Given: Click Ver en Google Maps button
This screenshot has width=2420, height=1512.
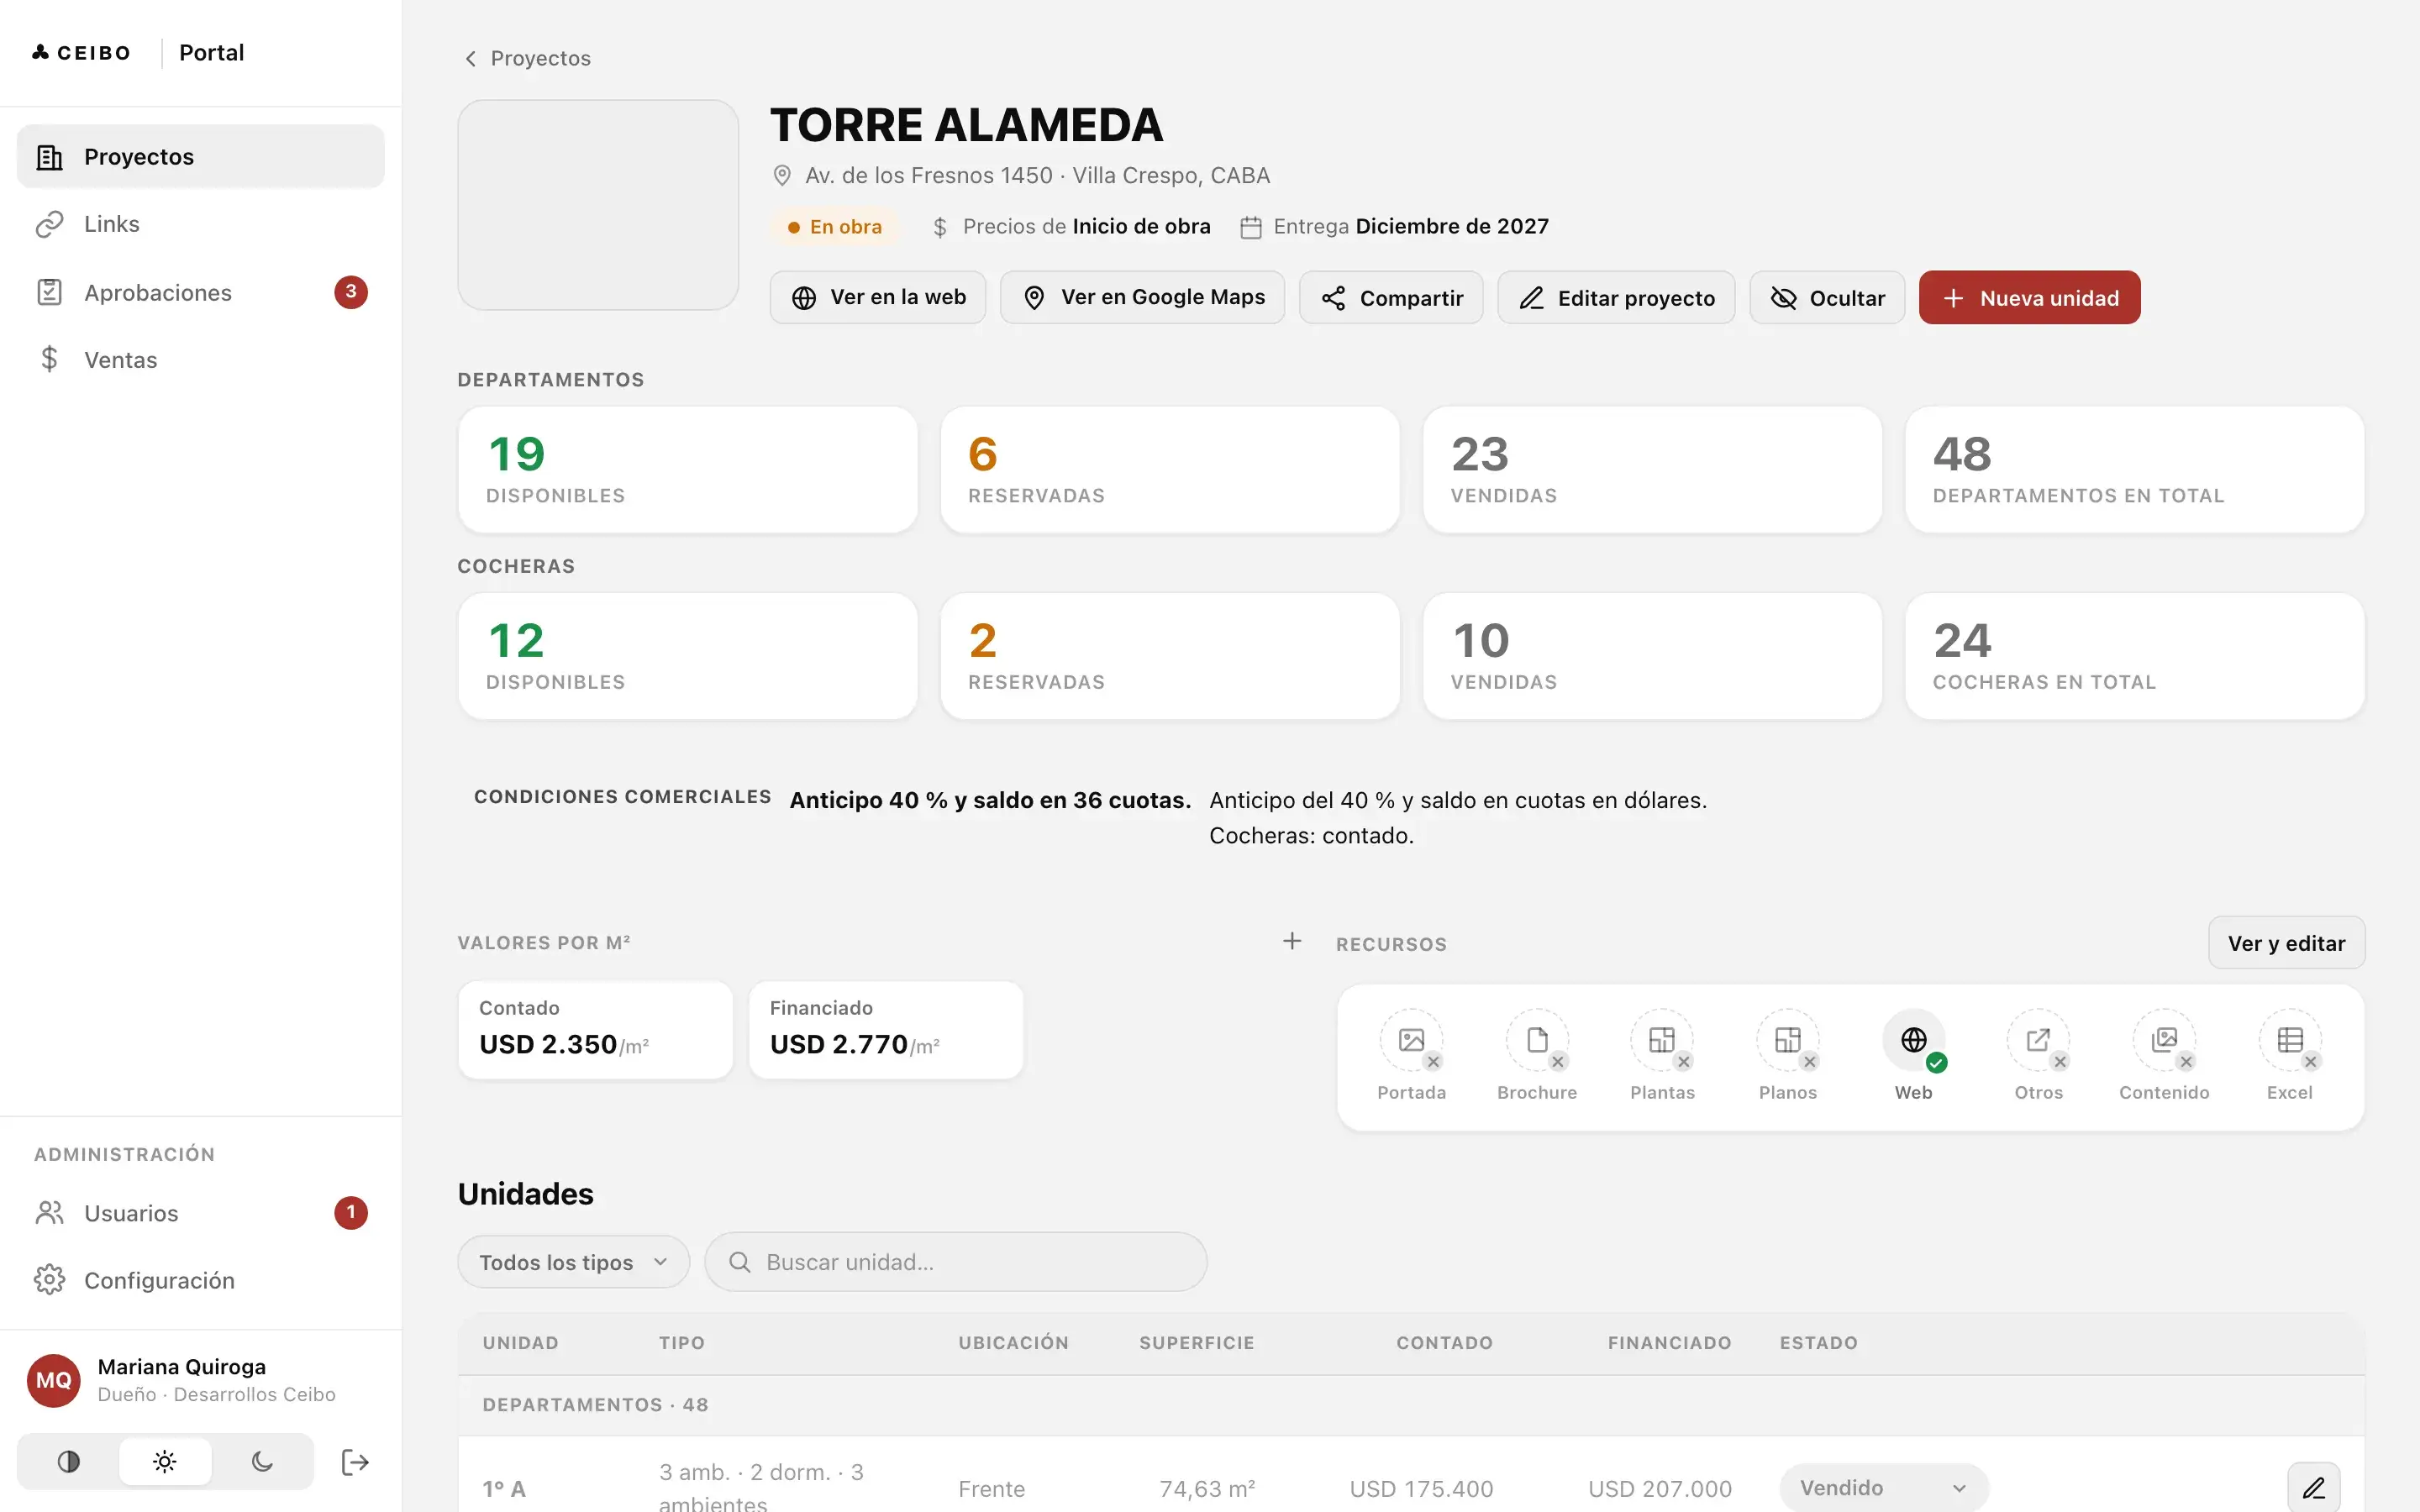Looking at the screenshot, I should tap(1142, 298).
